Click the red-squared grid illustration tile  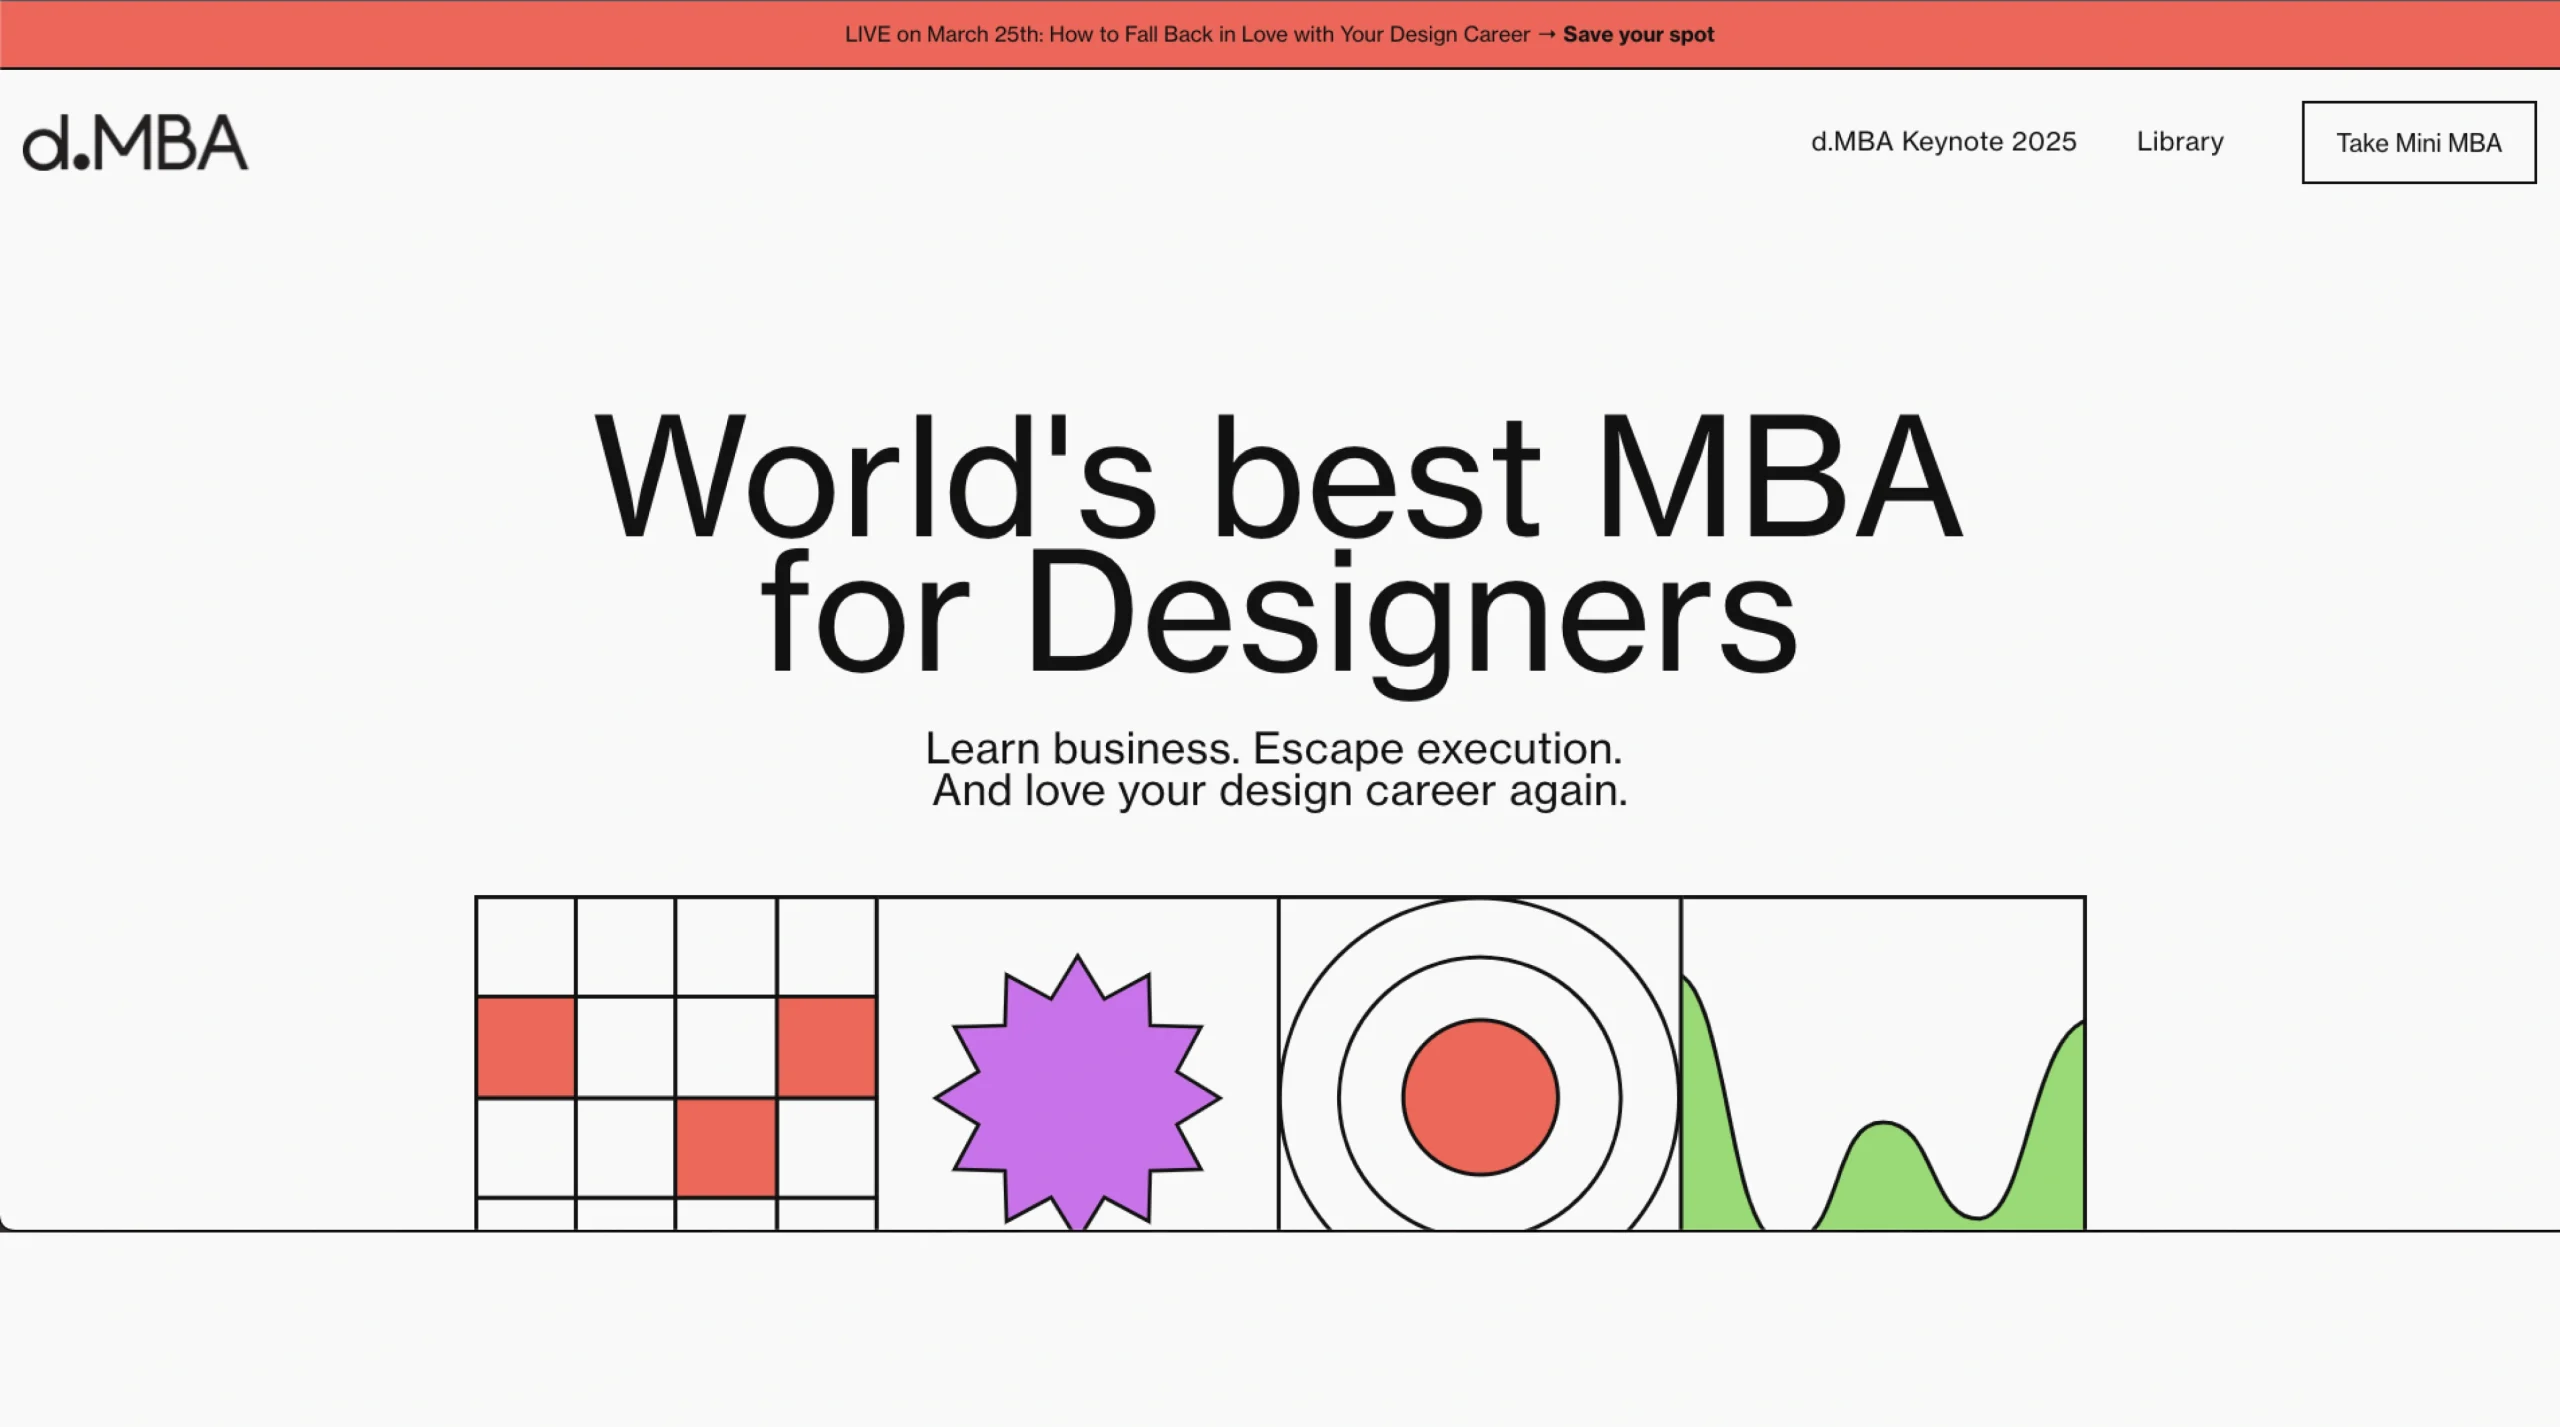[x=676, y=1063]
